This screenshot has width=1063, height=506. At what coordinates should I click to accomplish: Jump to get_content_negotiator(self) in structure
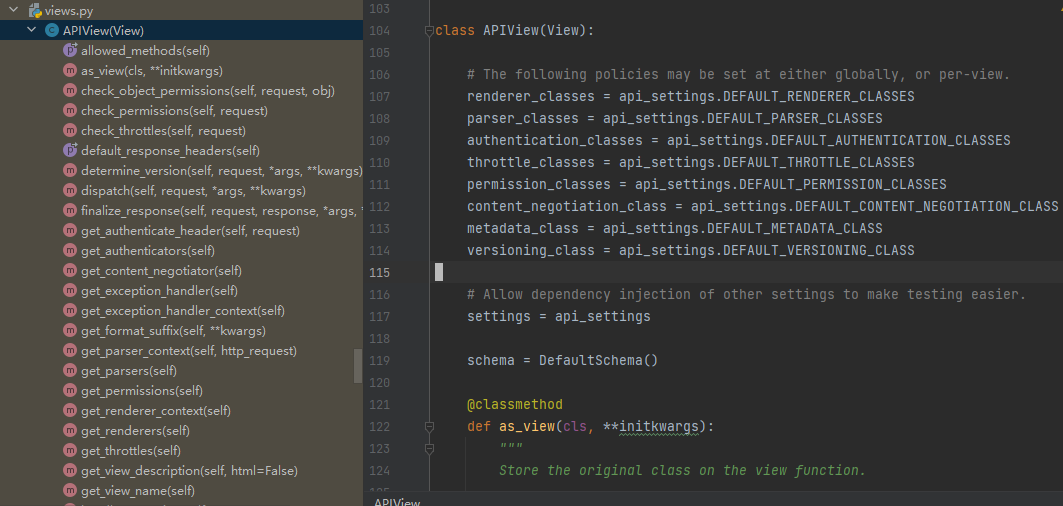161,271
